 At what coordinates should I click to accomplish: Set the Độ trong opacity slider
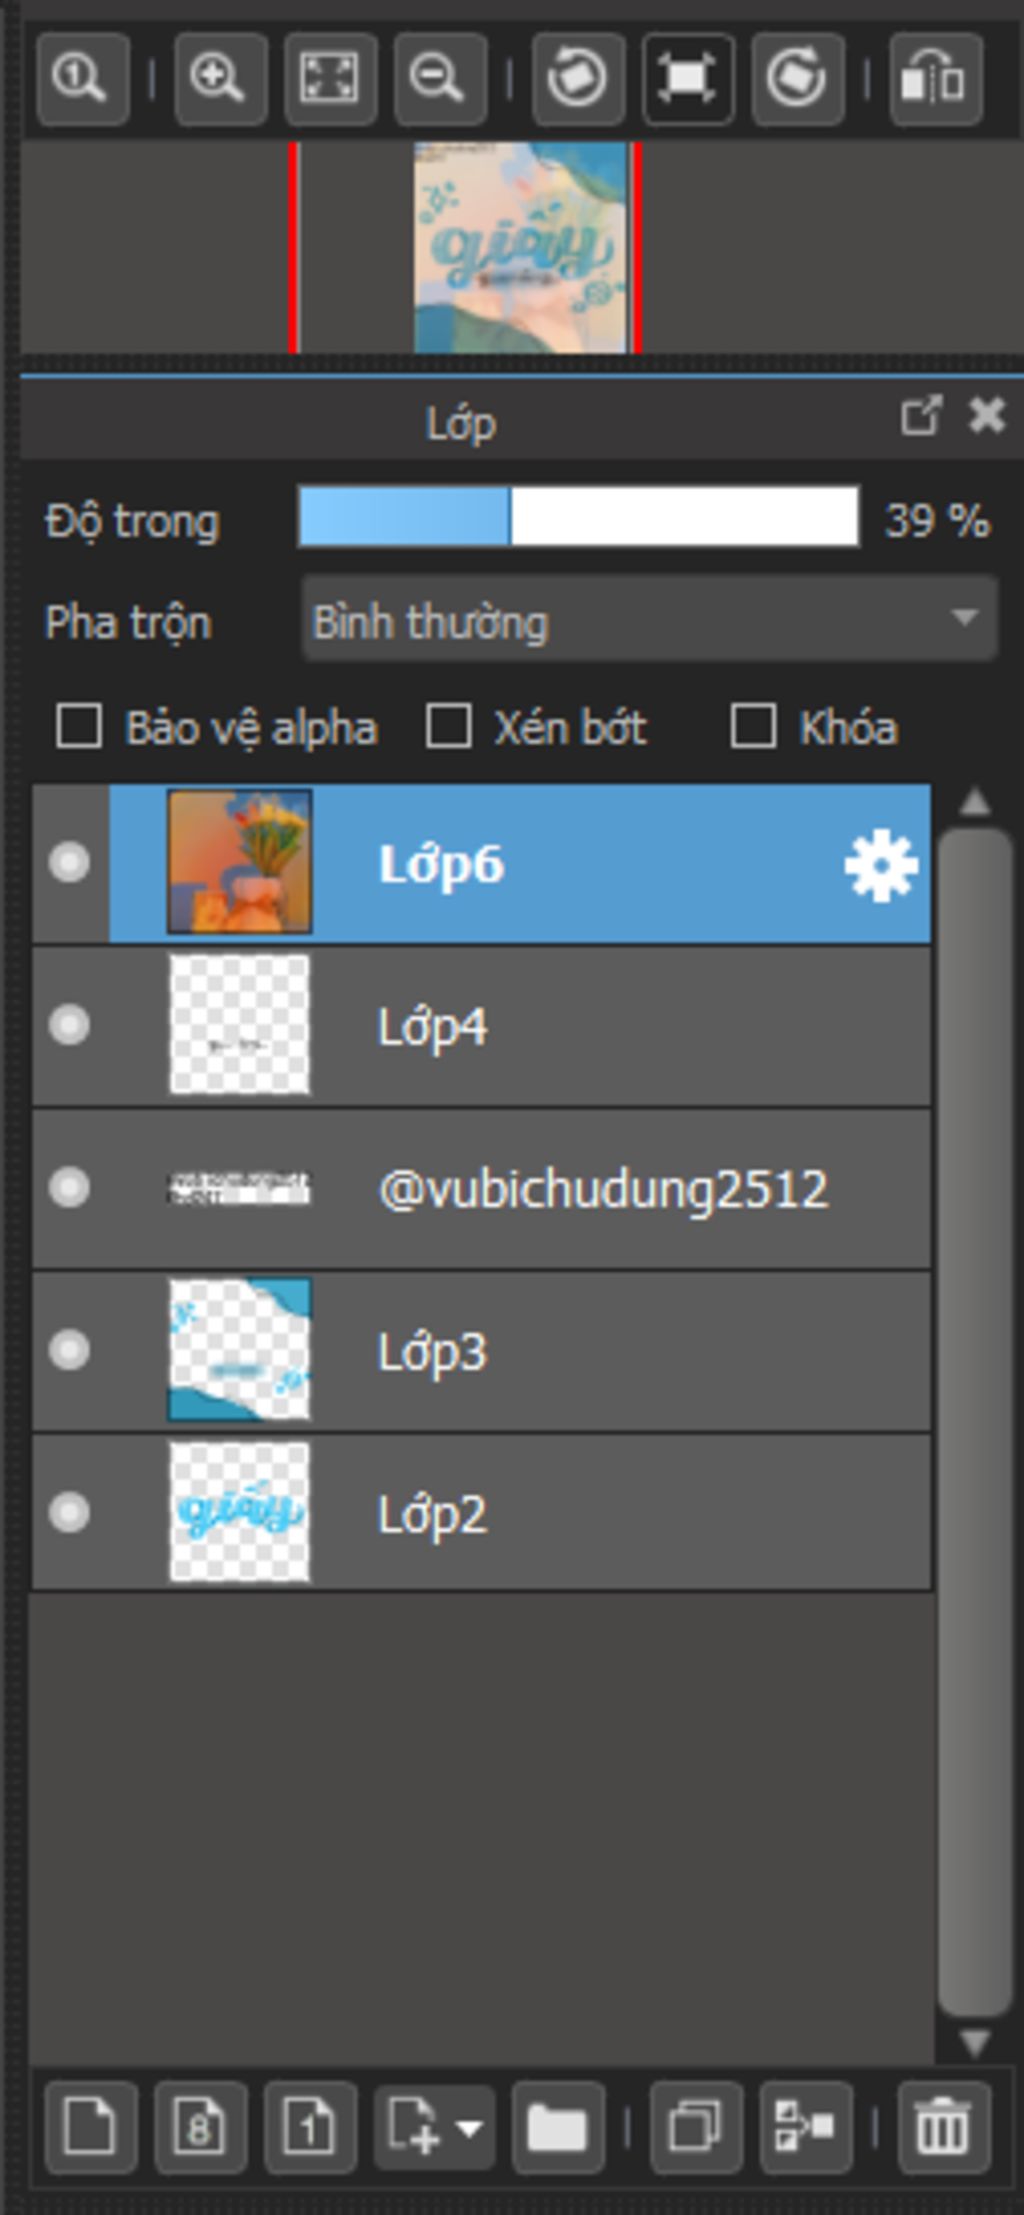coord(578,517)
